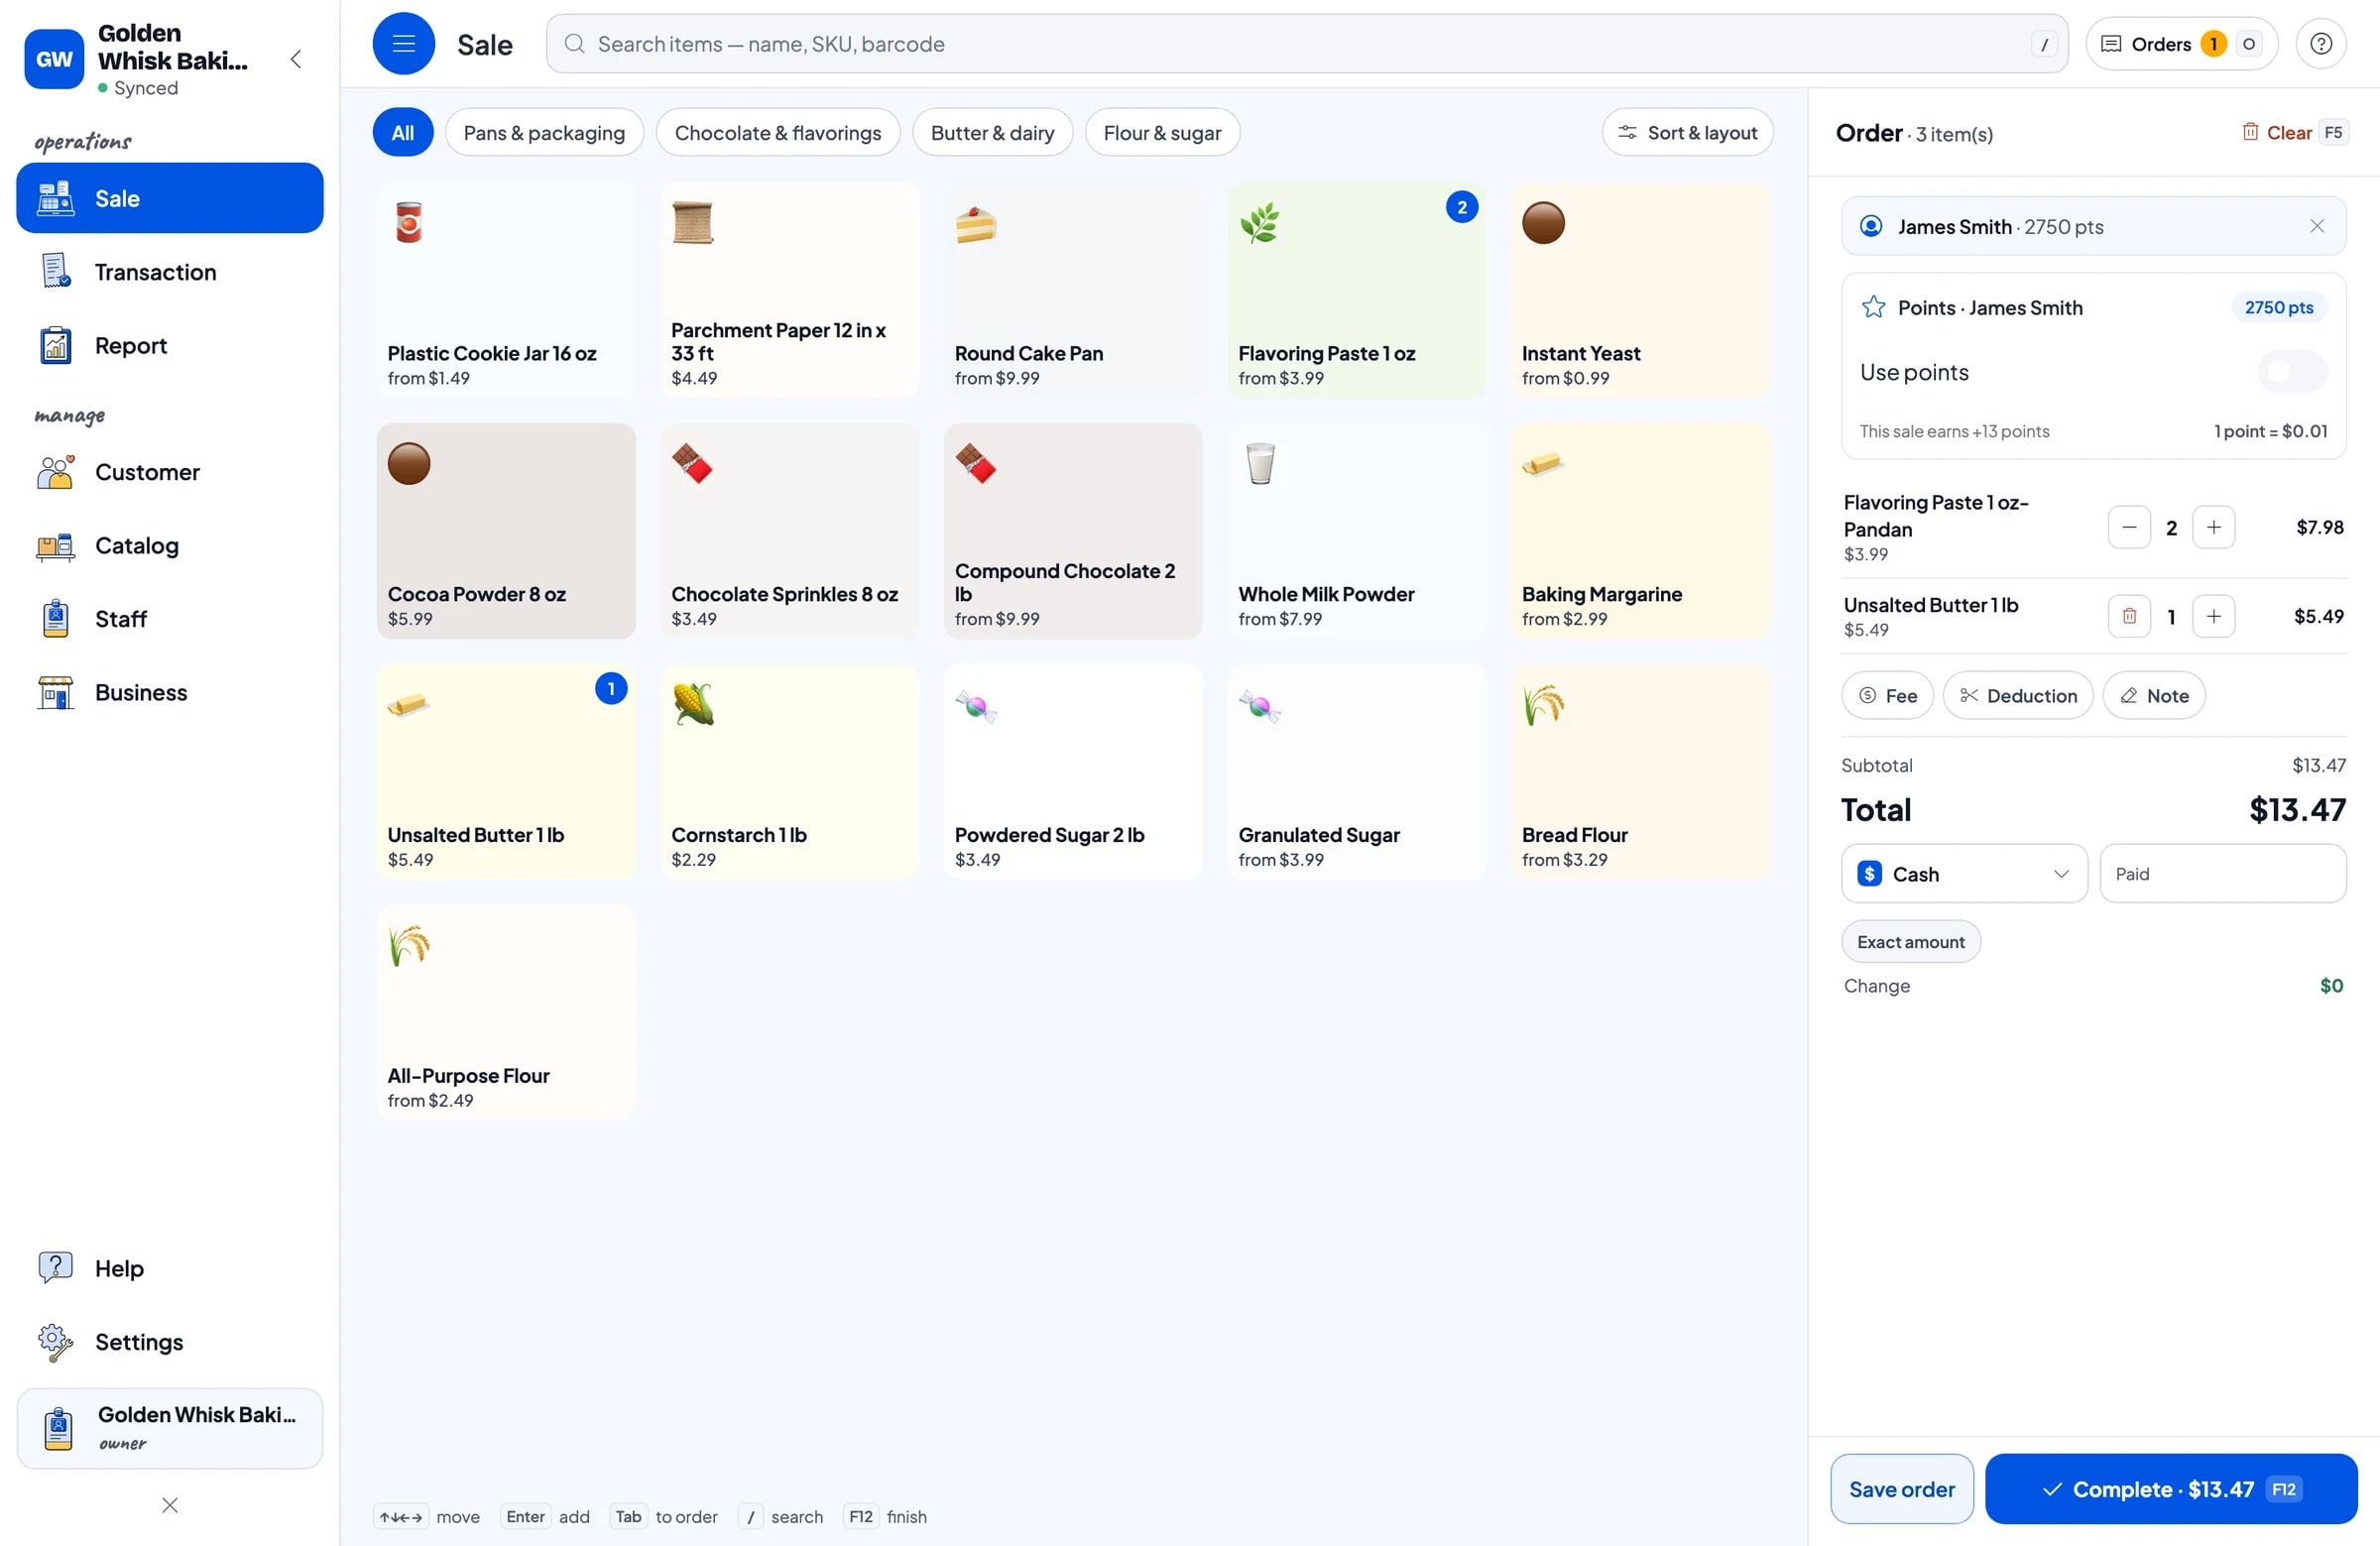Delete Unsalted Butter from the order
Screen dimensions: 2380x1546
pos(2129,616)
